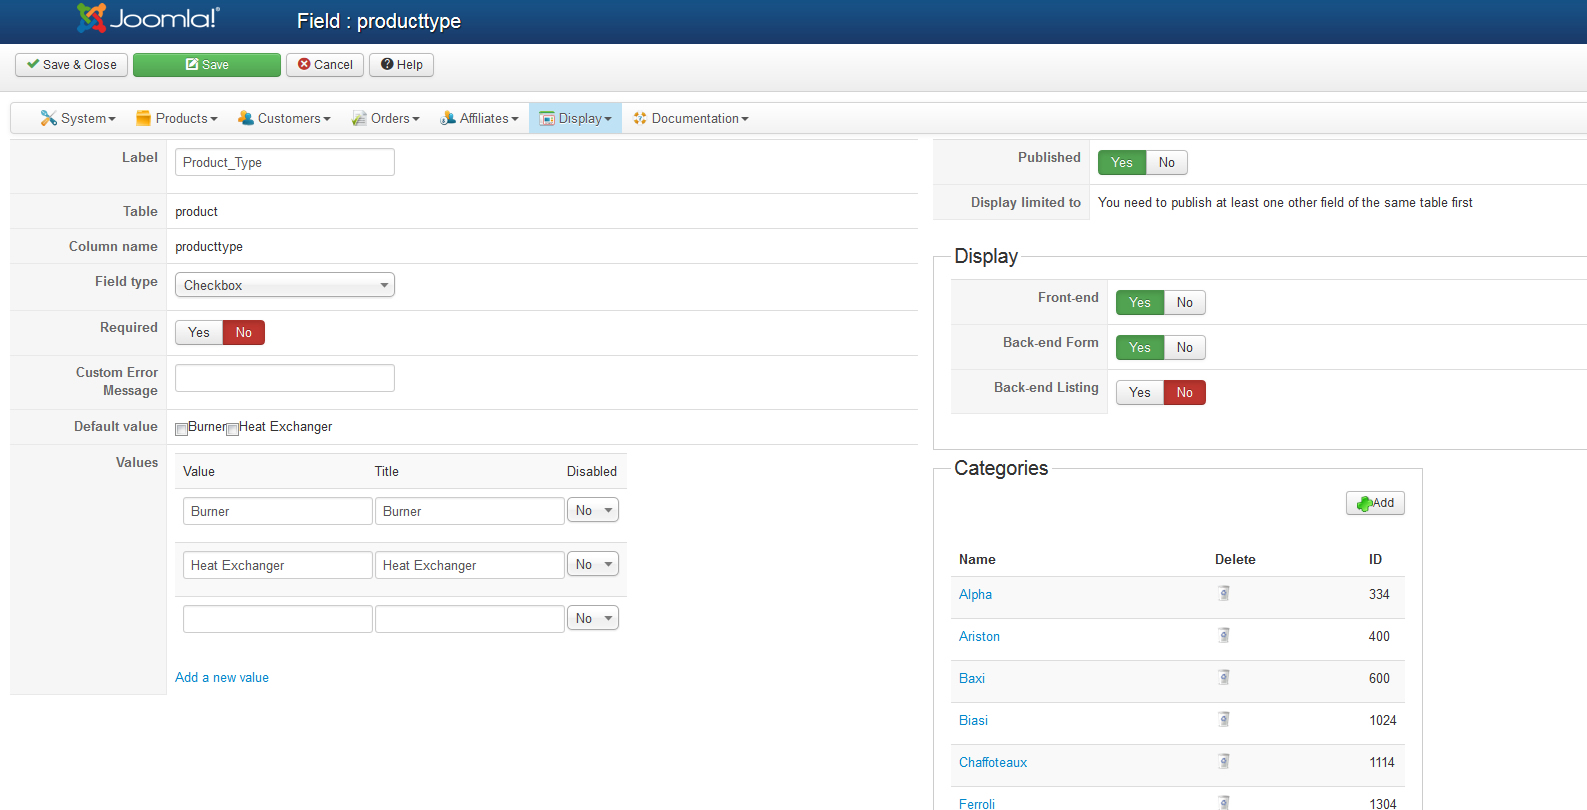Open Disabled dropdown for Heat Exchanger value

point(593,564)
